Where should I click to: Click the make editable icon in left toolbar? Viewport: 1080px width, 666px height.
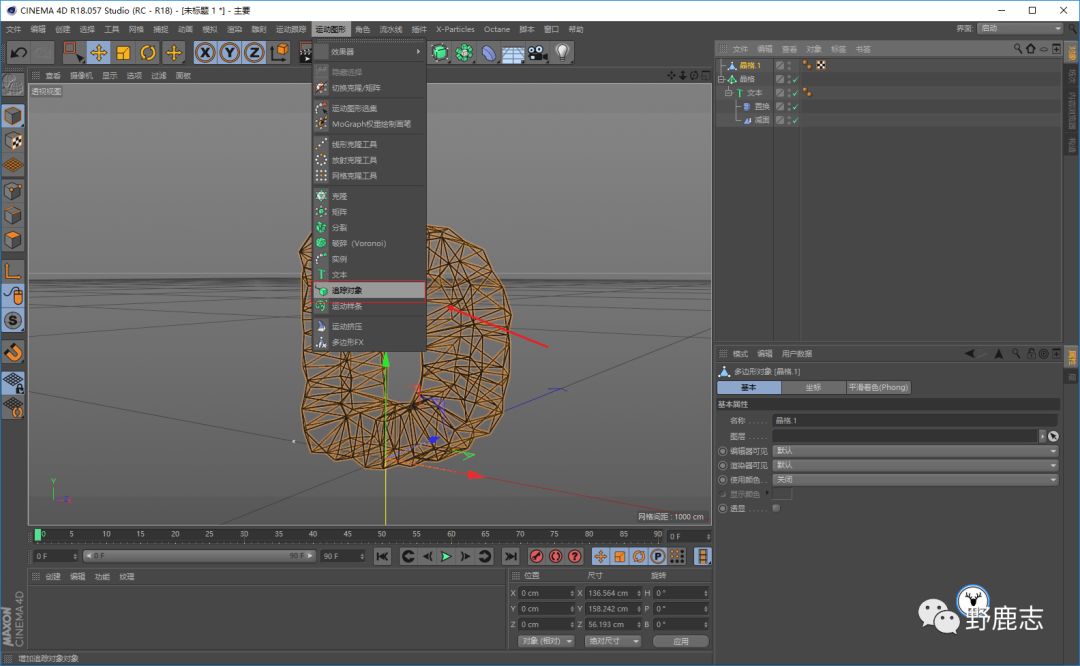tap(12, 85)
